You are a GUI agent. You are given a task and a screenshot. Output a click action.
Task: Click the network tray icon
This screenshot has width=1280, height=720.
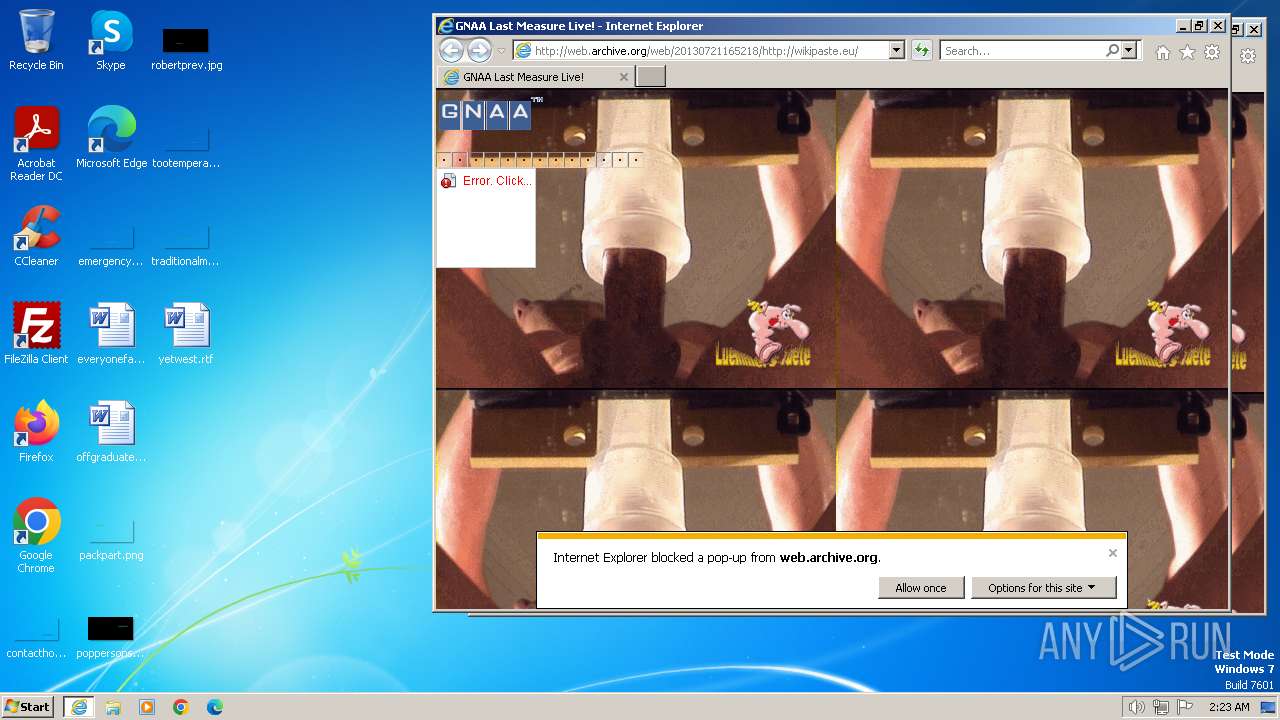(1161, 707)
